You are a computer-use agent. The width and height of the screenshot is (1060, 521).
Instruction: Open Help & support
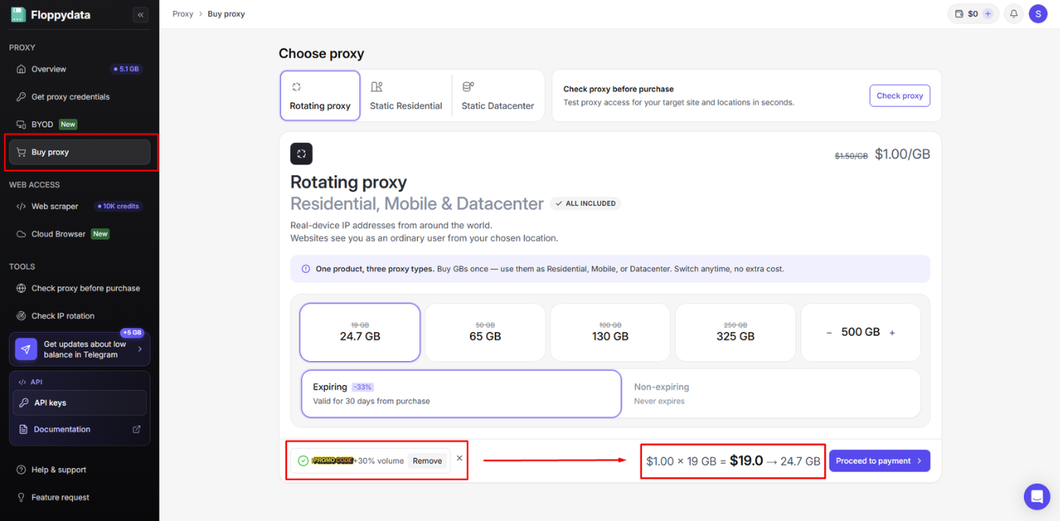pos(80,470)
